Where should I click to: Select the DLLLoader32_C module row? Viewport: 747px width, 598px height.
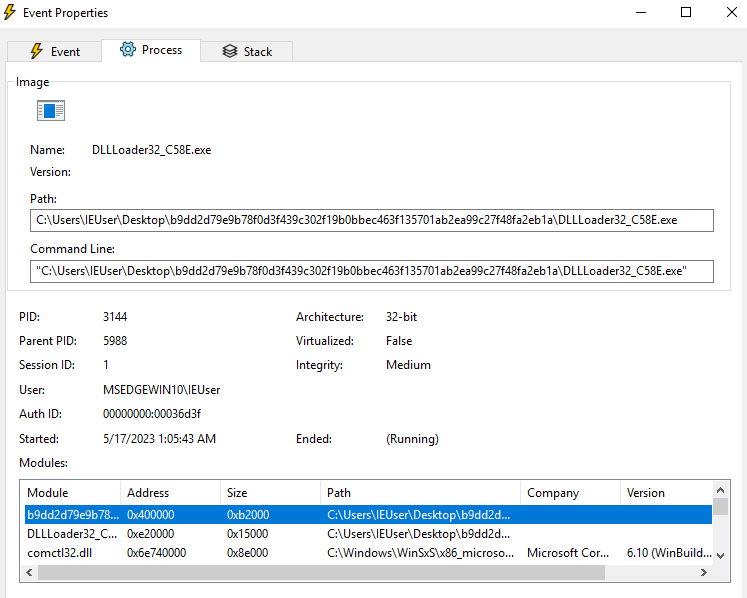click(70, 534)
